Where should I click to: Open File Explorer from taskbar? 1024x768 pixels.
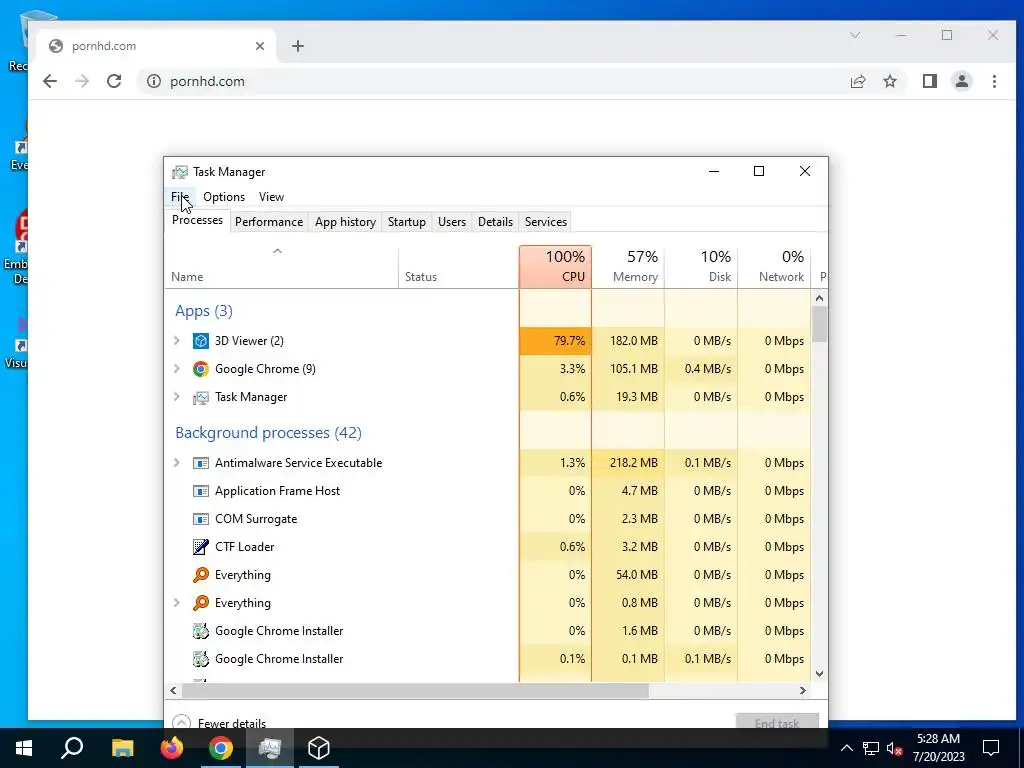point(122,748)
